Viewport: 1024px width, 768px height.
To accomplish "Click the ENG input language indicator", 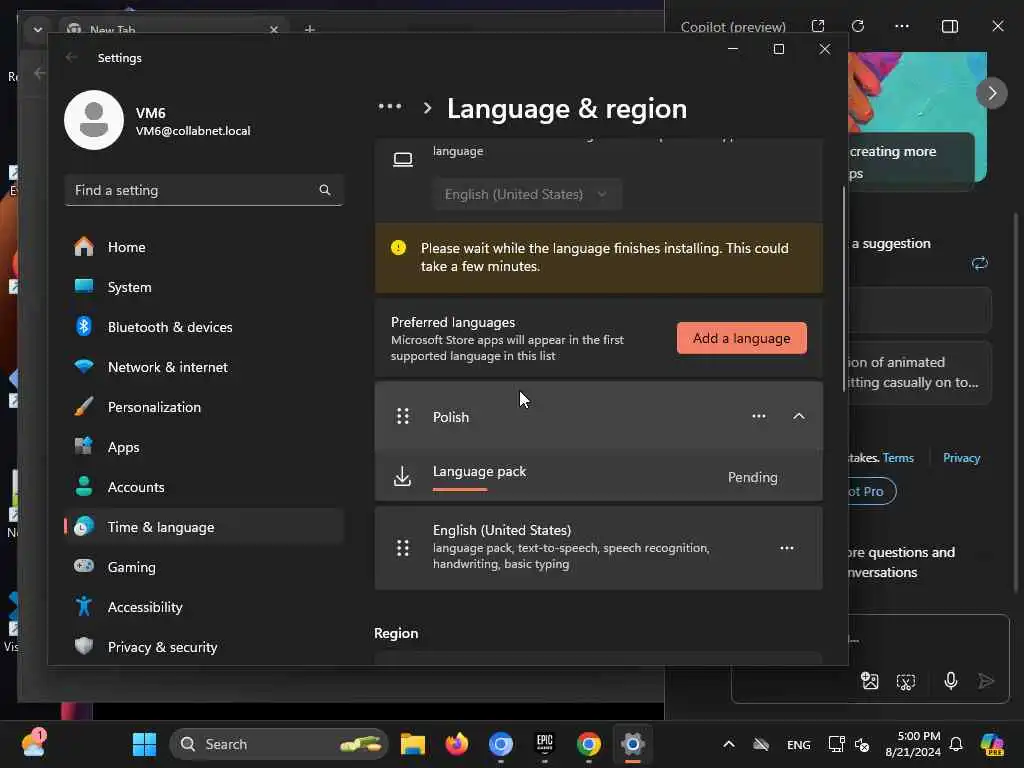I will (x=798, y=744).
